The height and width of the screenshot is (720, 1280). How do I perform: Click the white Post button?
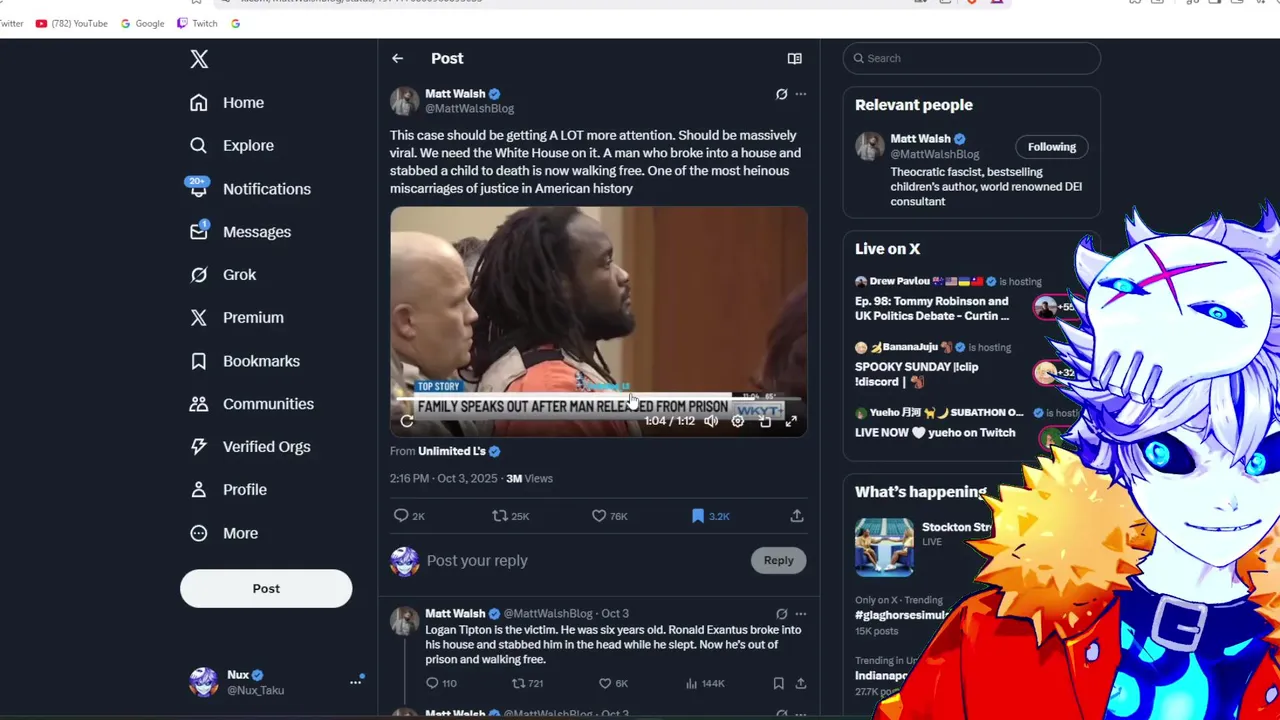(266, 589)
